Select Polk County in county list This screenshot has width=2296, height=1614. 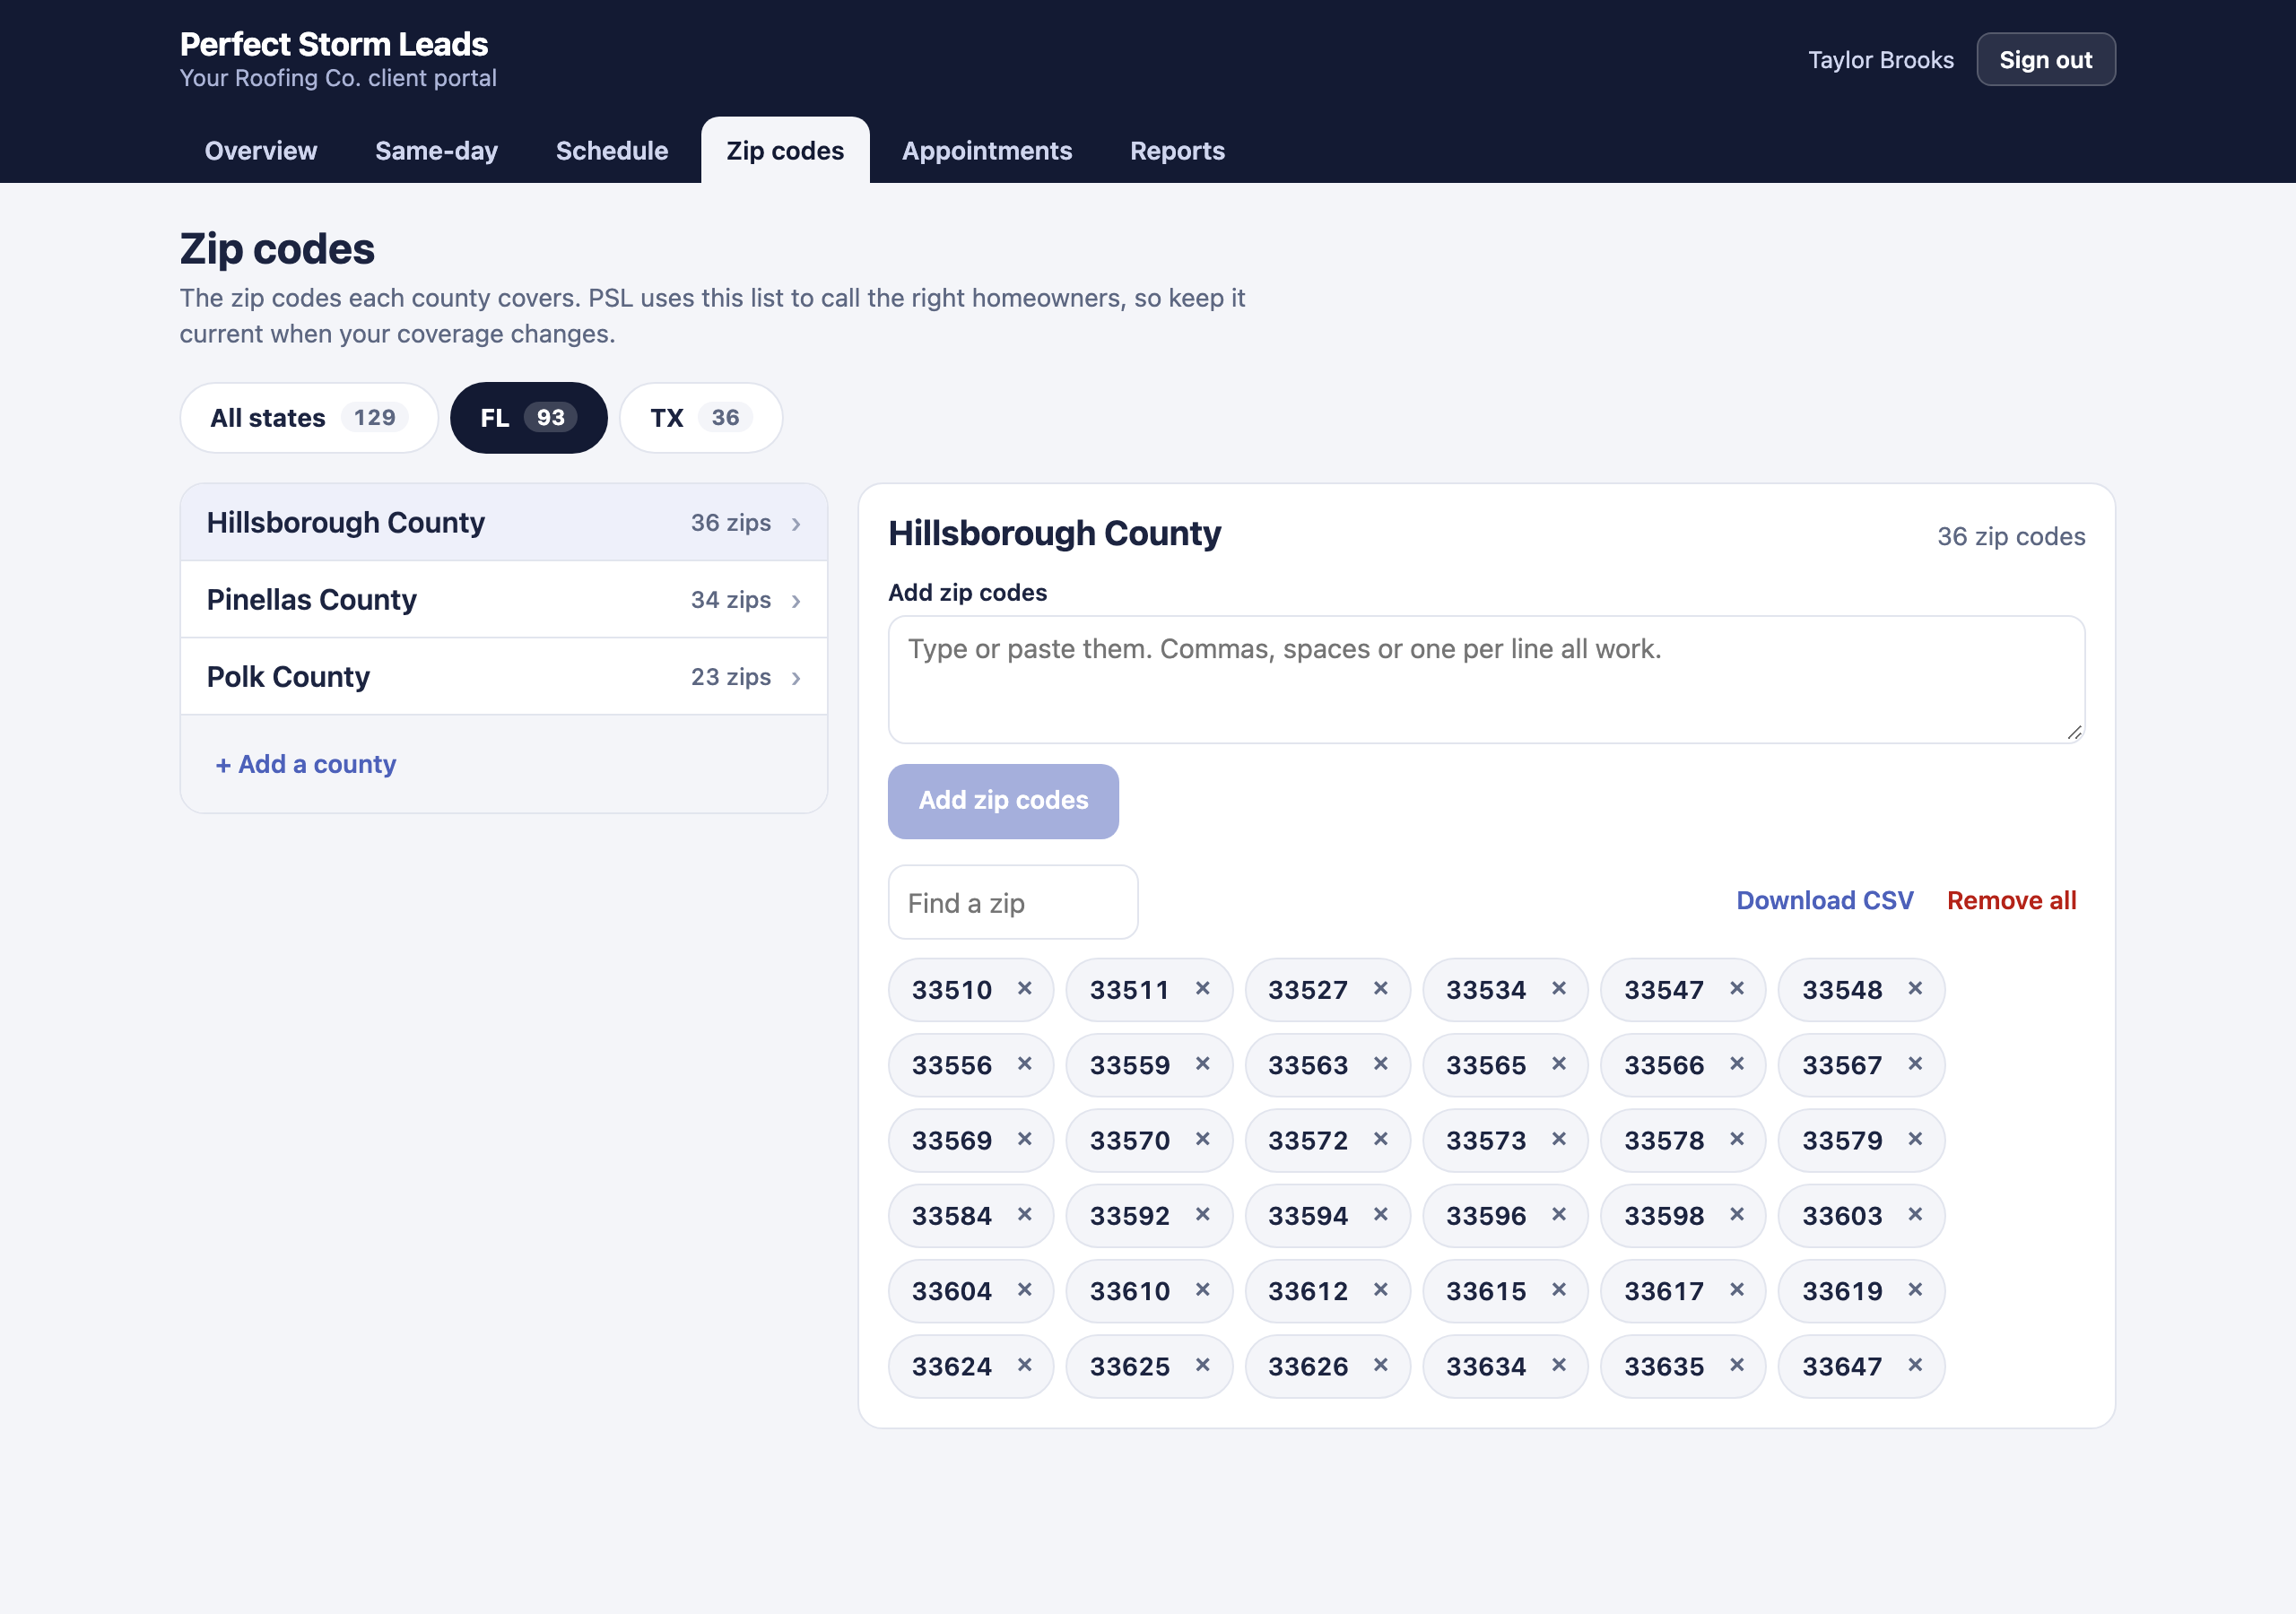[504, 677]
